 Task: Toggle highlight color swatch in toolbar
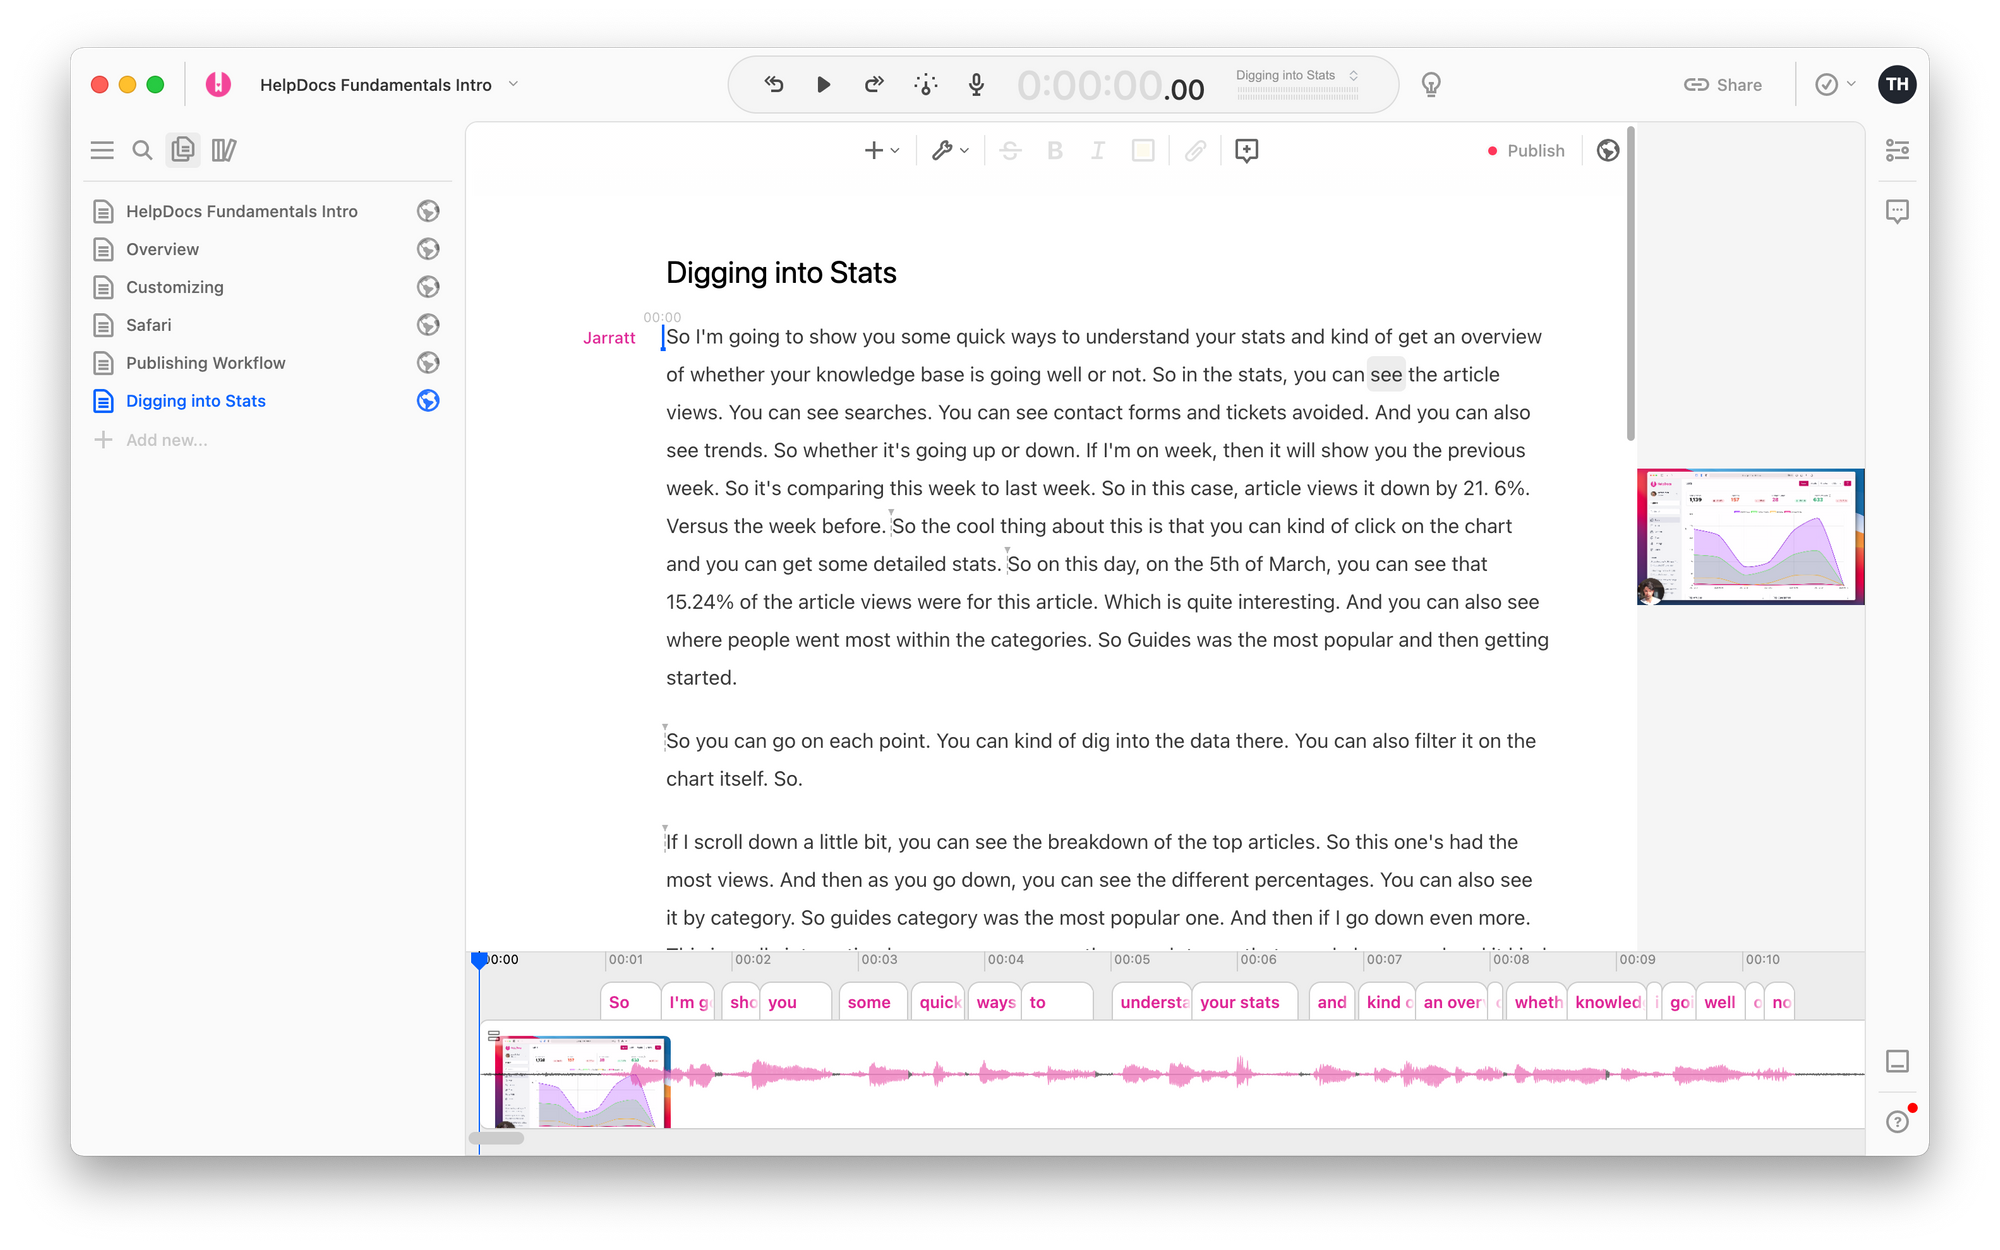(x=1142, y=150)
